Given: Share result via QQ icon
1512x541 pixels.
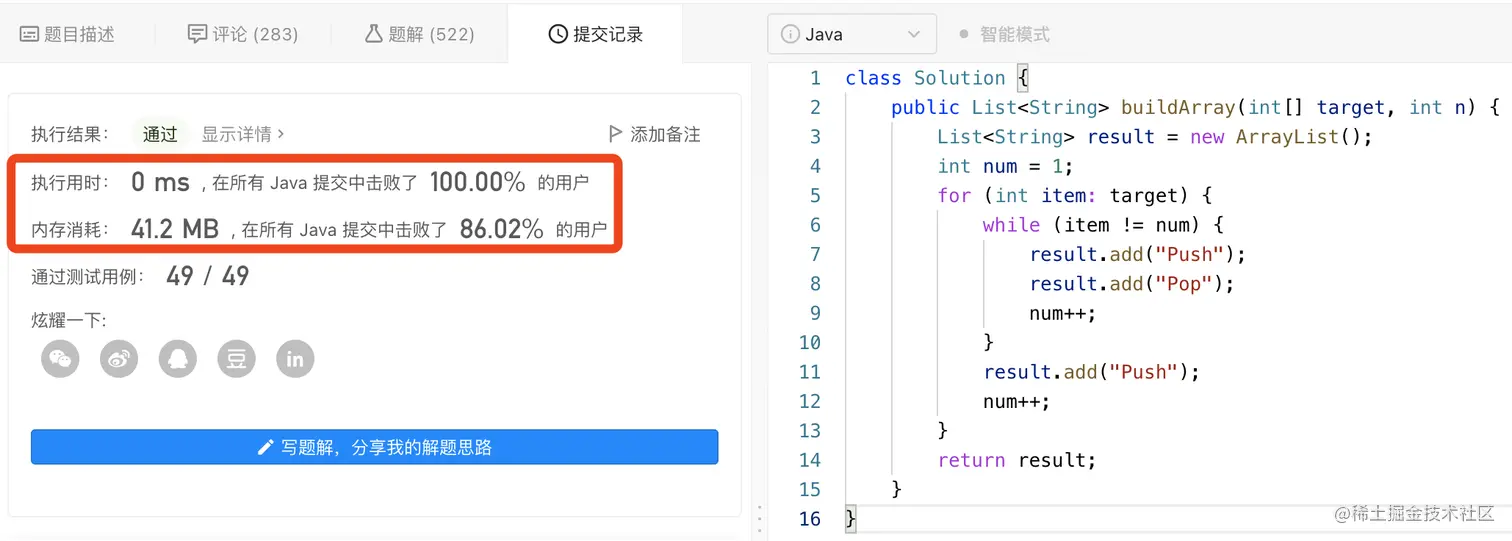Looking at the screenshot, I should pyautogui.click(x=177, y=359).
